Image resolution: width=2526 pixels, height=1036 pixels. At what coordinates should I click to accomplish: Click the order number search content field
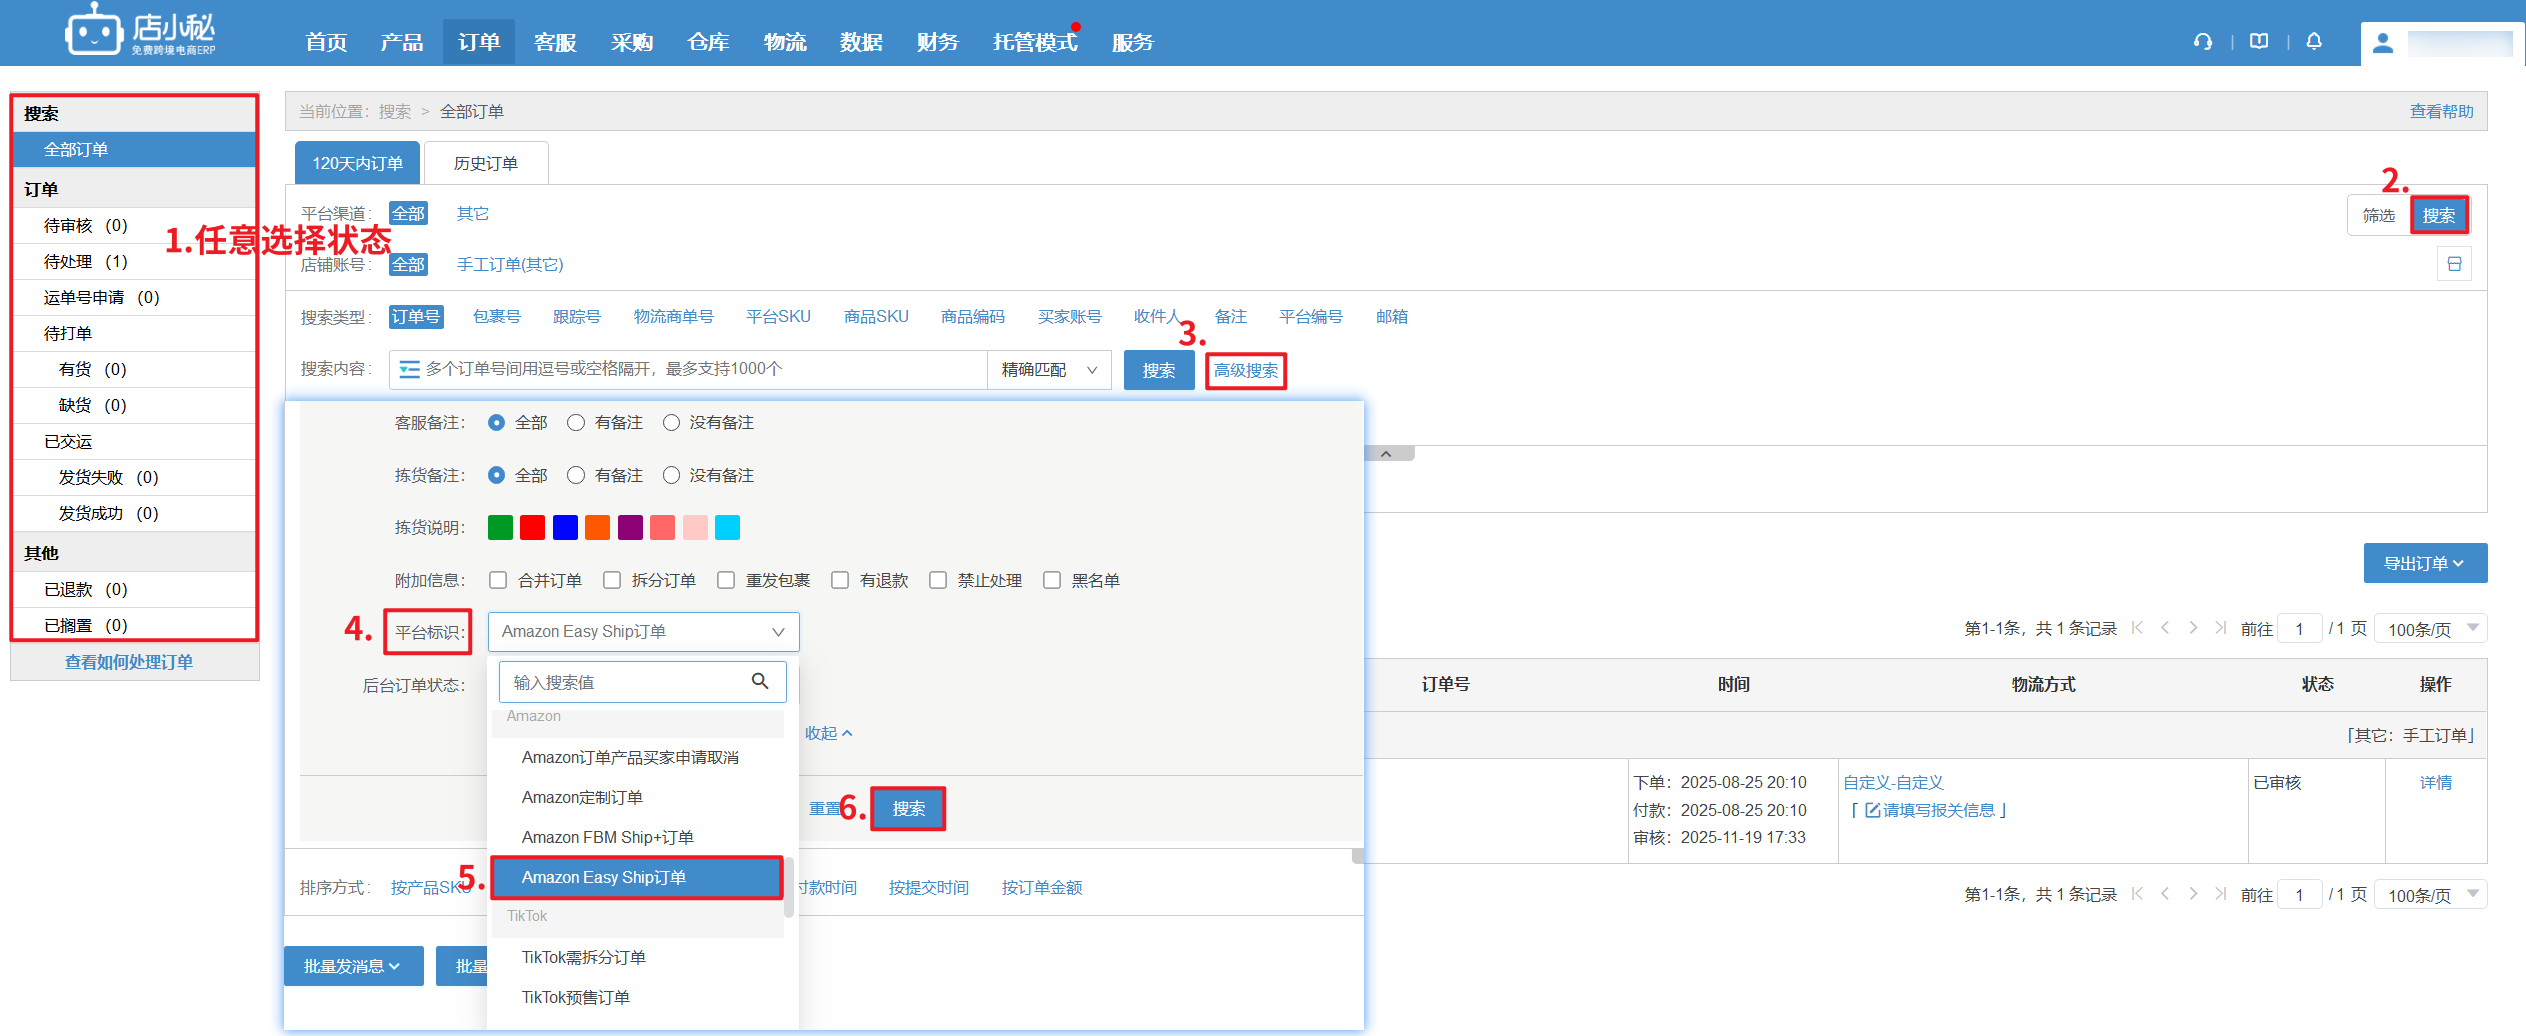pyautogui.click(x=700, y=370)
